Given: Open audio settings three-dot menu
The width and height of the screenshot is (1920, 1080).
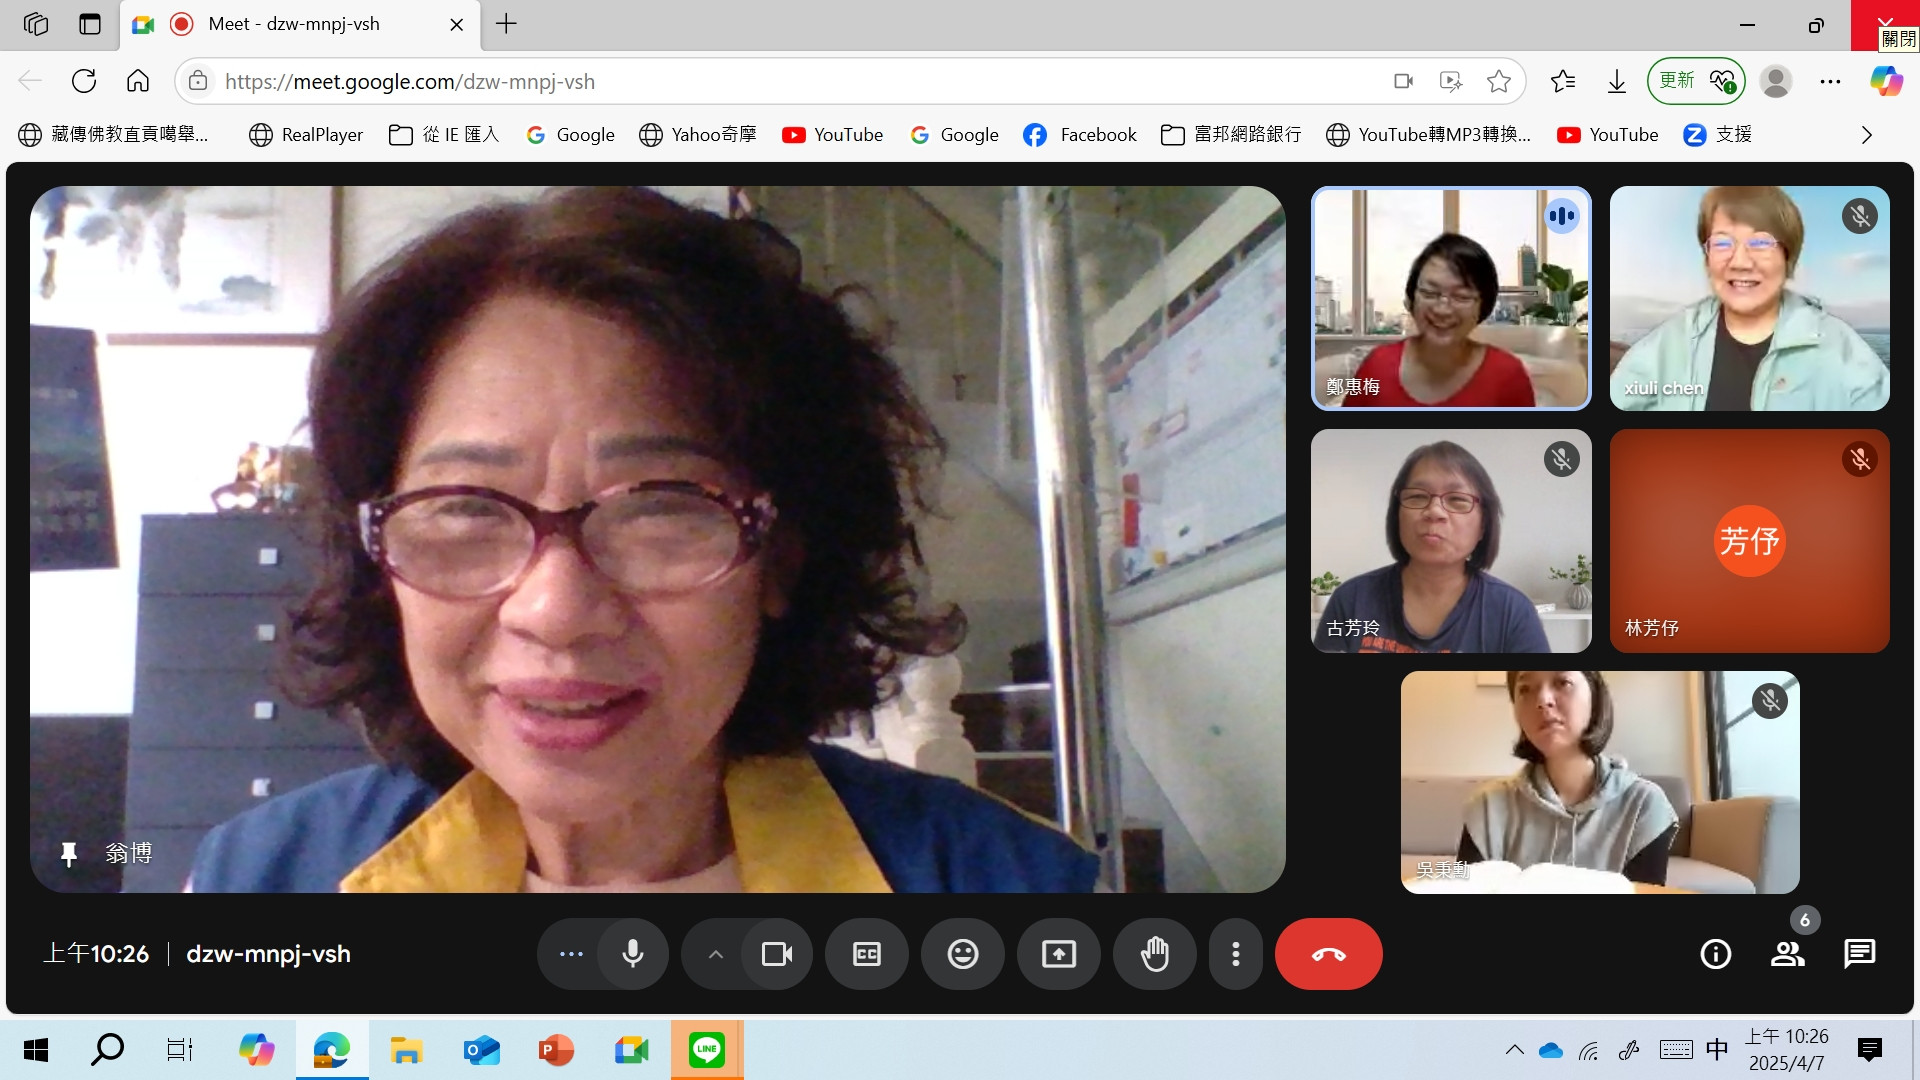Looking at the screenshot, I should [571, 954].
